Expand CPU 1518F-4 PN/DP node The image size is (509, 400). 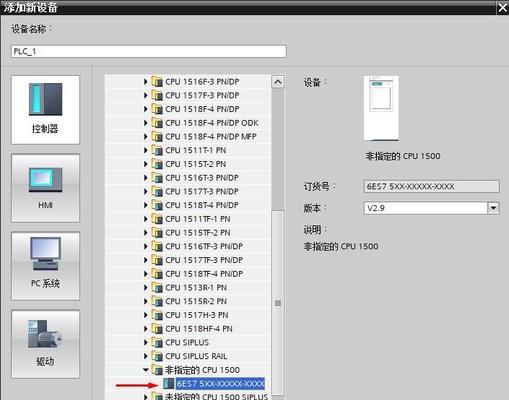[x=145, y=109]
